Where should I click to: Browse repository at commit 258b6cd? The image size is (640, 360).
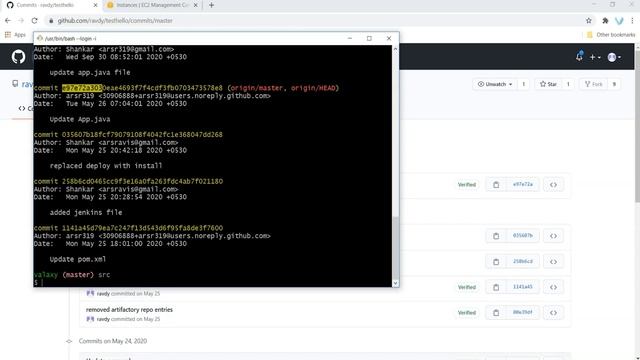point(553,262)
